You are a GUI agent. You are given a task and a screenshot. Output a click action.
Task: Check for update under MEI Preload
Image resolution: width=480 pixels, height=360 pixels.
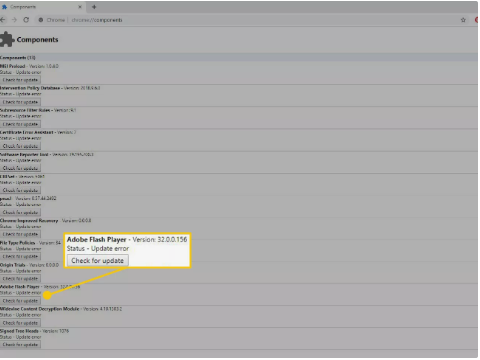click(x=20, y=80)
